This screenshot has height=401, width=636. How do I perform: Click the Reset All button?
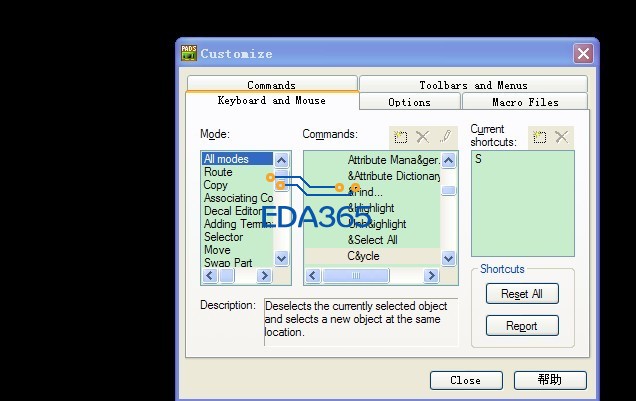click(x=522, y=294)
